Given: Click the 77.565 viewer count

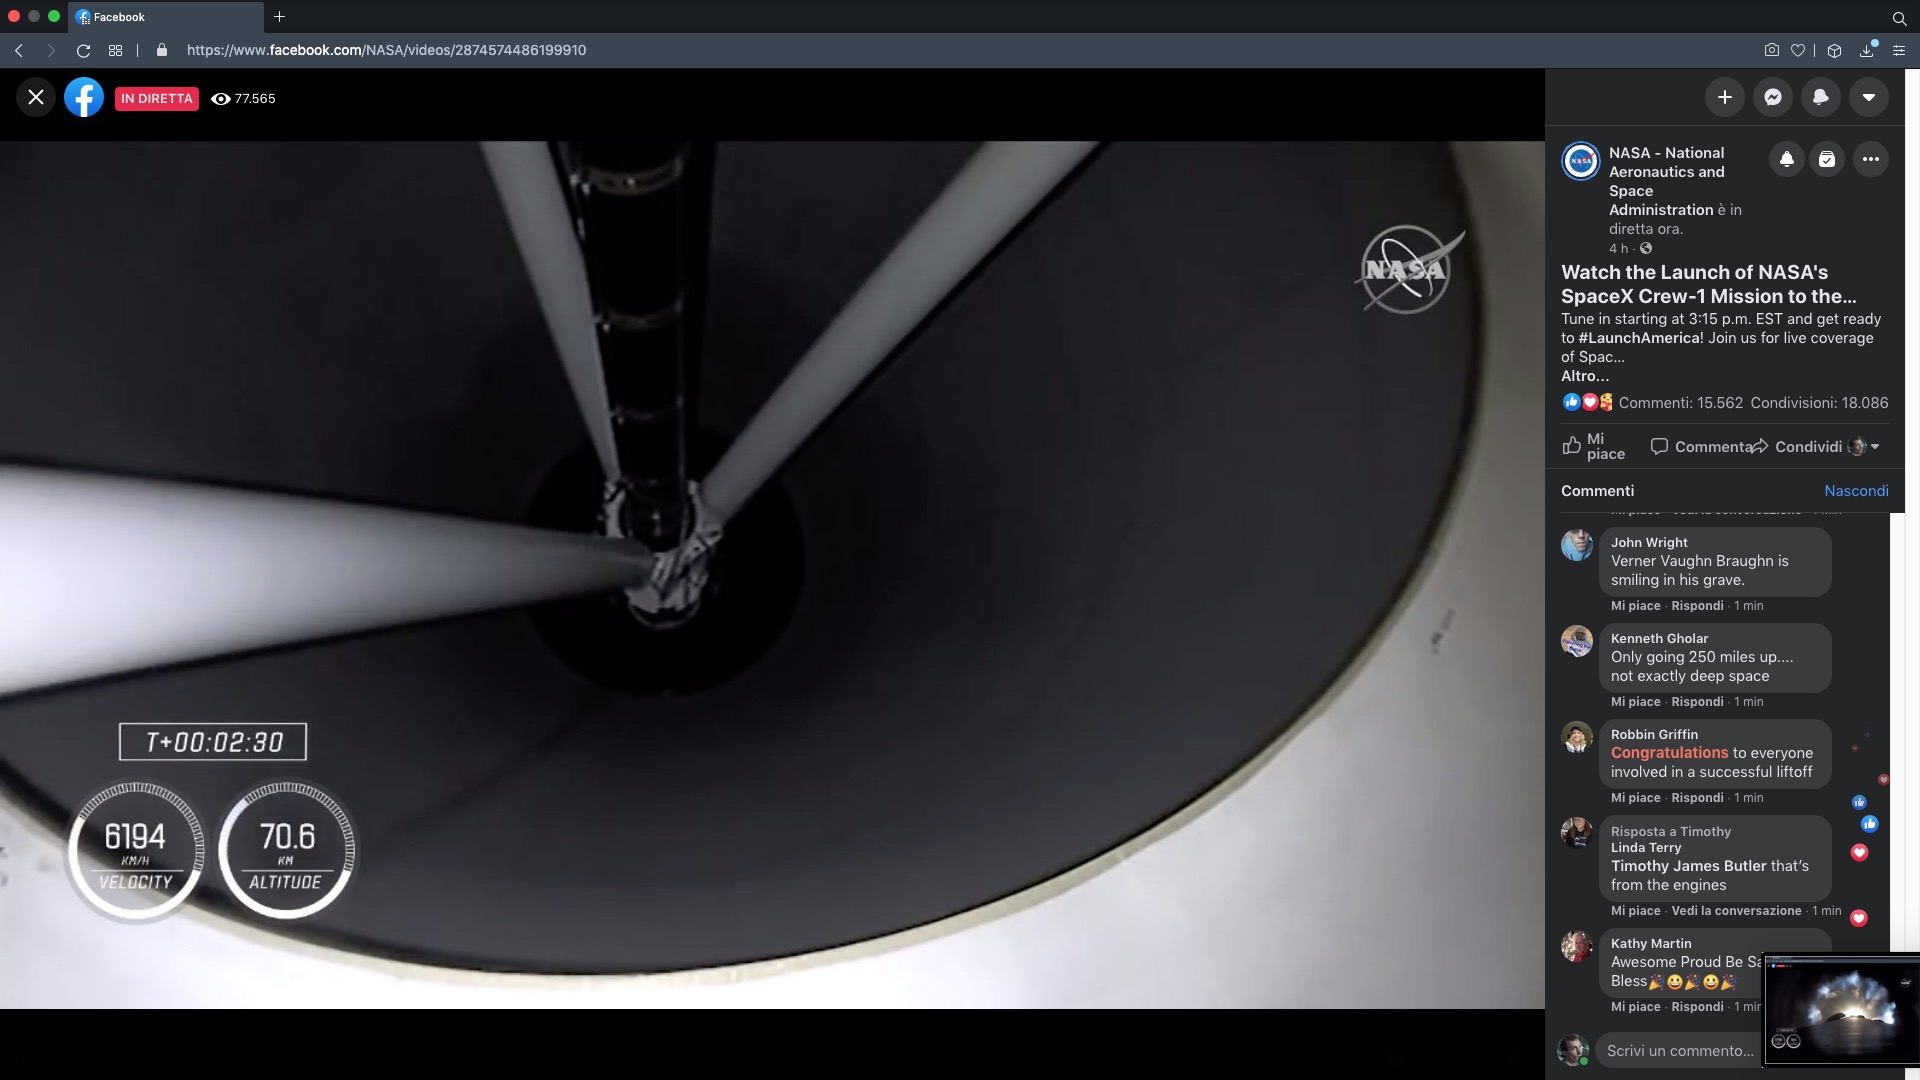Looking at the screenshot, I should (243, 98).
